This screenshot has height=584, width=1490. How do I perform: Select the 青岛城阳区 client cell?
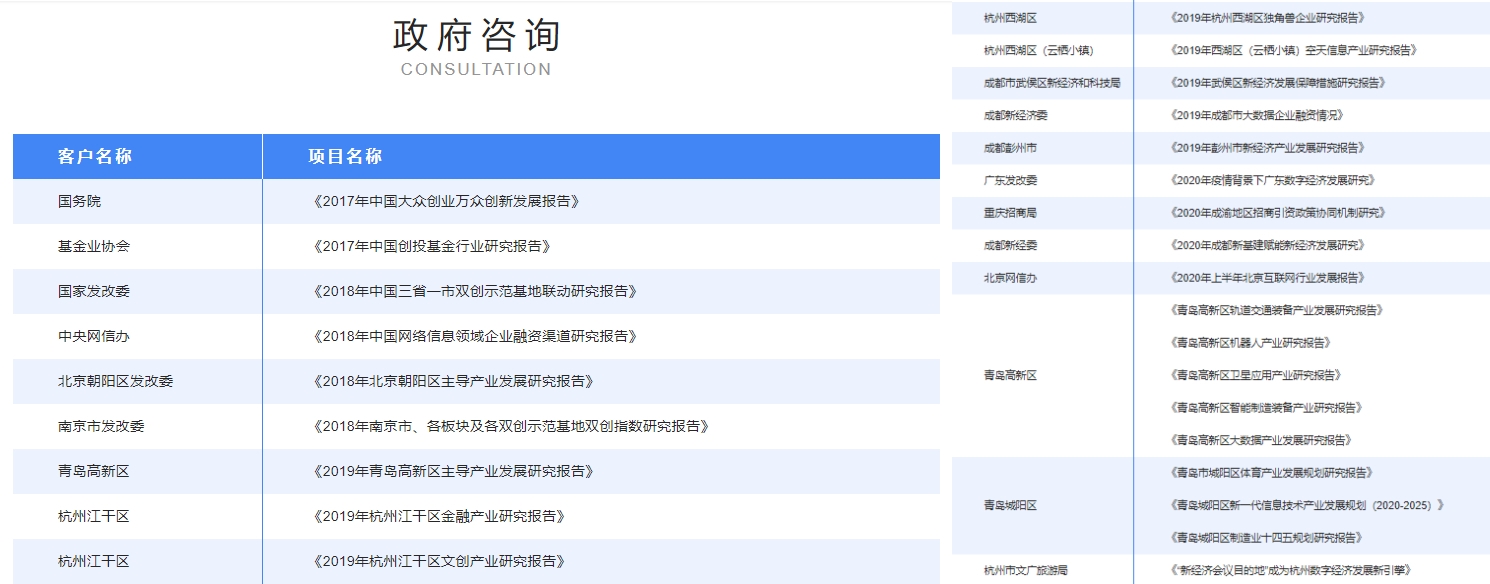[1010, 505]
